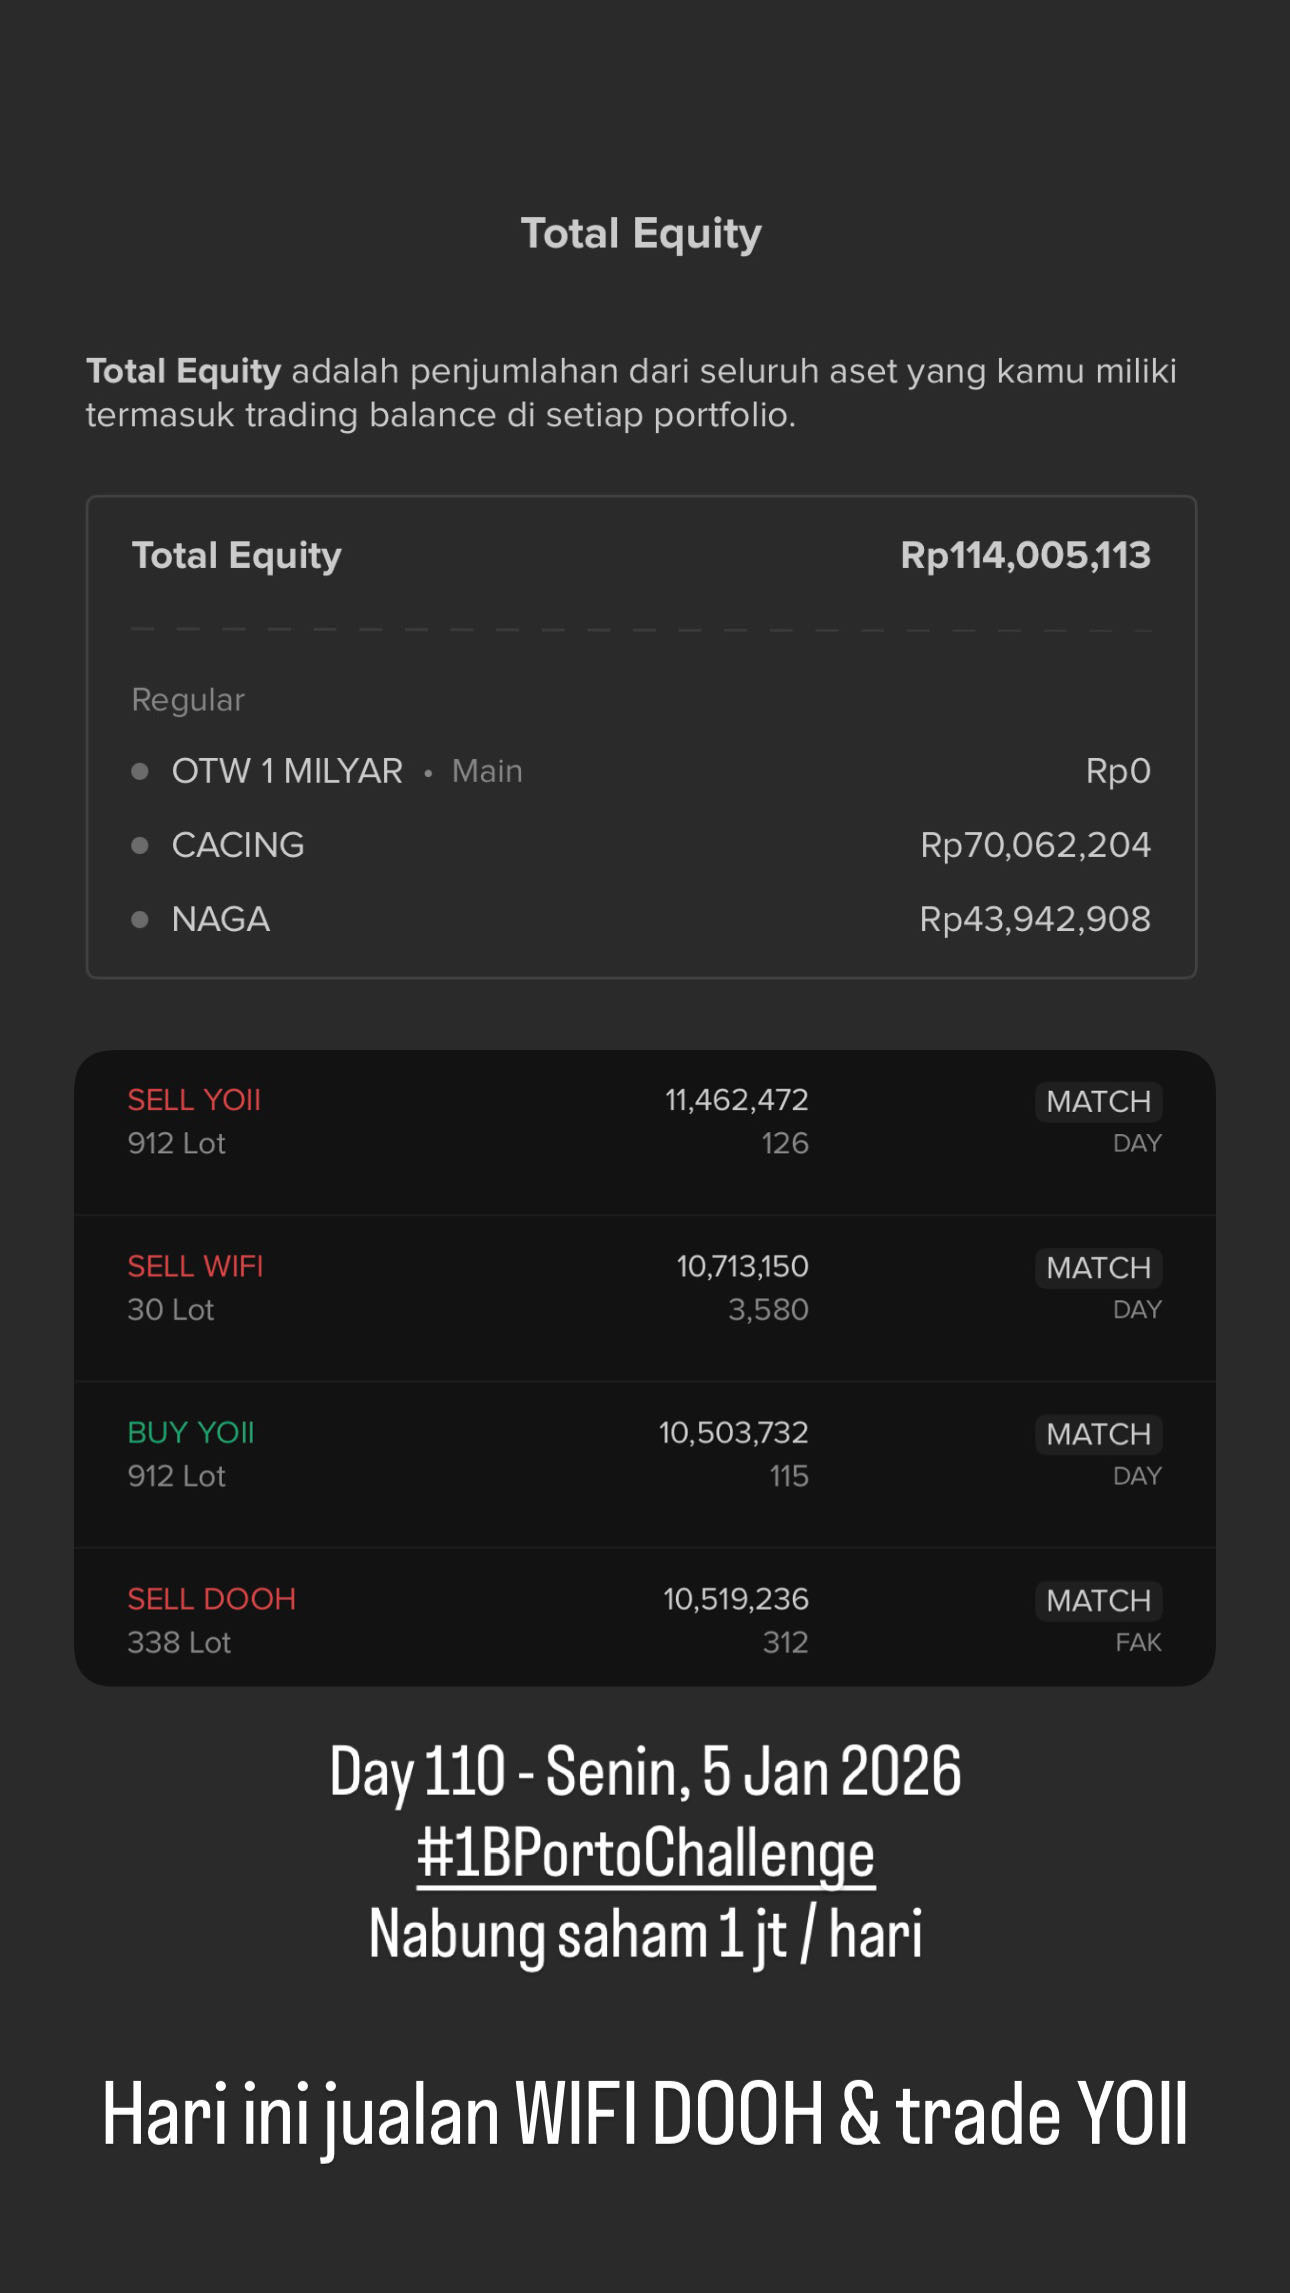
Task: Open the SELL DOOH order label
Action: [212, 1599]
